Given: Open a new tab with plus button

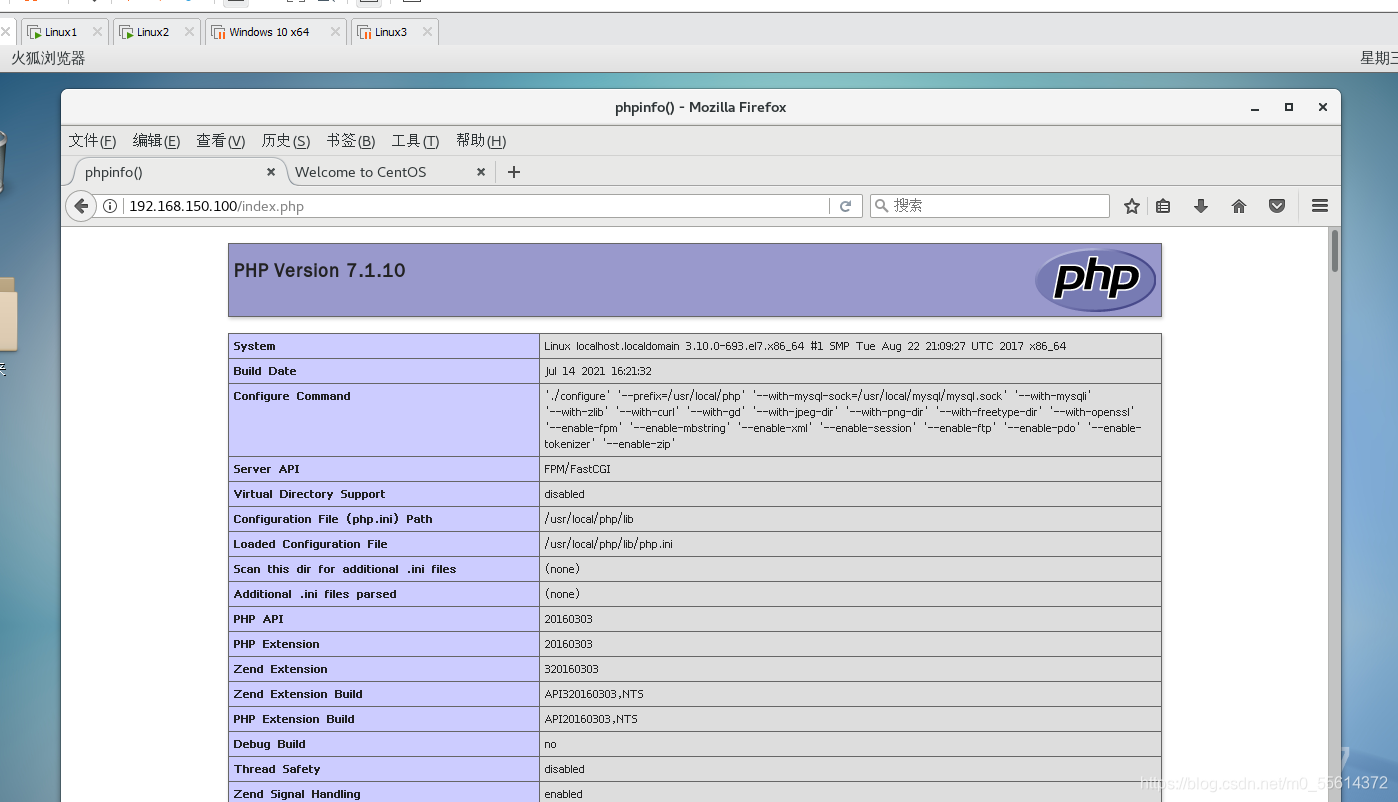Looking at the screenshot, I should tap(514, 172).
